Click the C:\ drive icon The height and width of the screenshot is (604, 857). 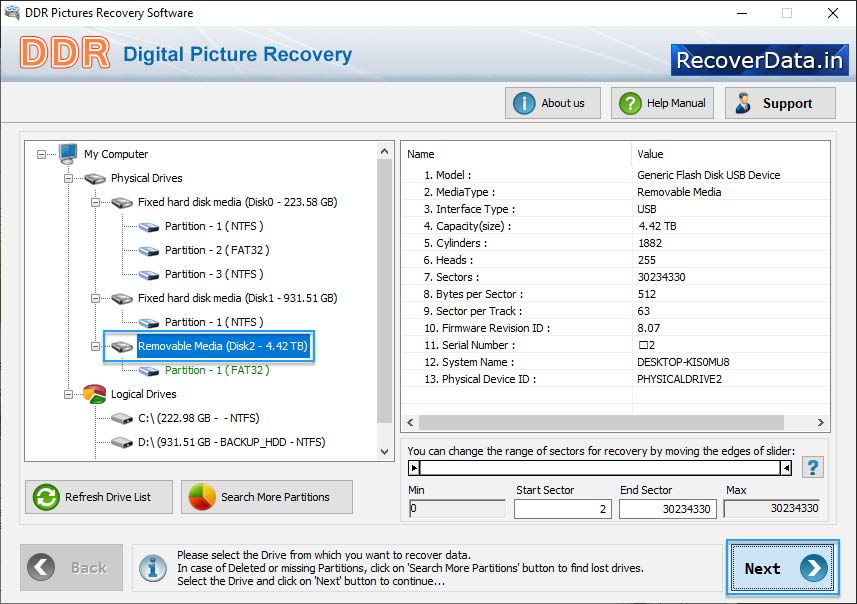[122, 419]
